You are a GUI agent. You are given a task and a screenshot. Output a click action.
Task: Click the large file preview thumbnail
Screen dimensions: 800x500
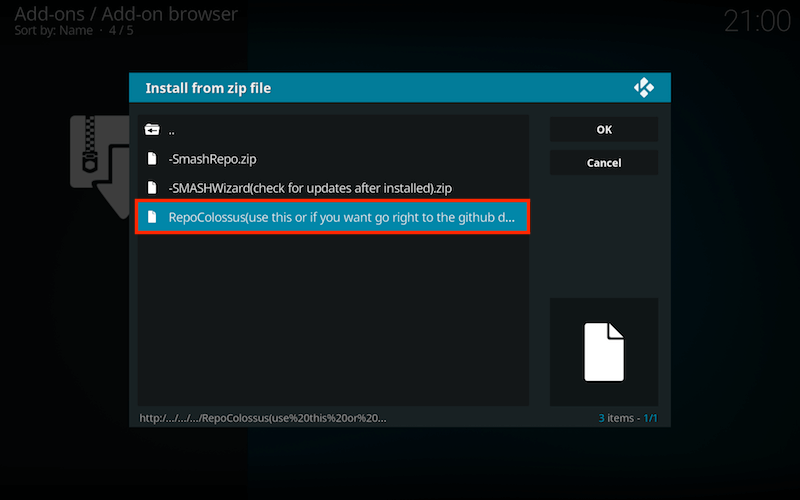604,352
